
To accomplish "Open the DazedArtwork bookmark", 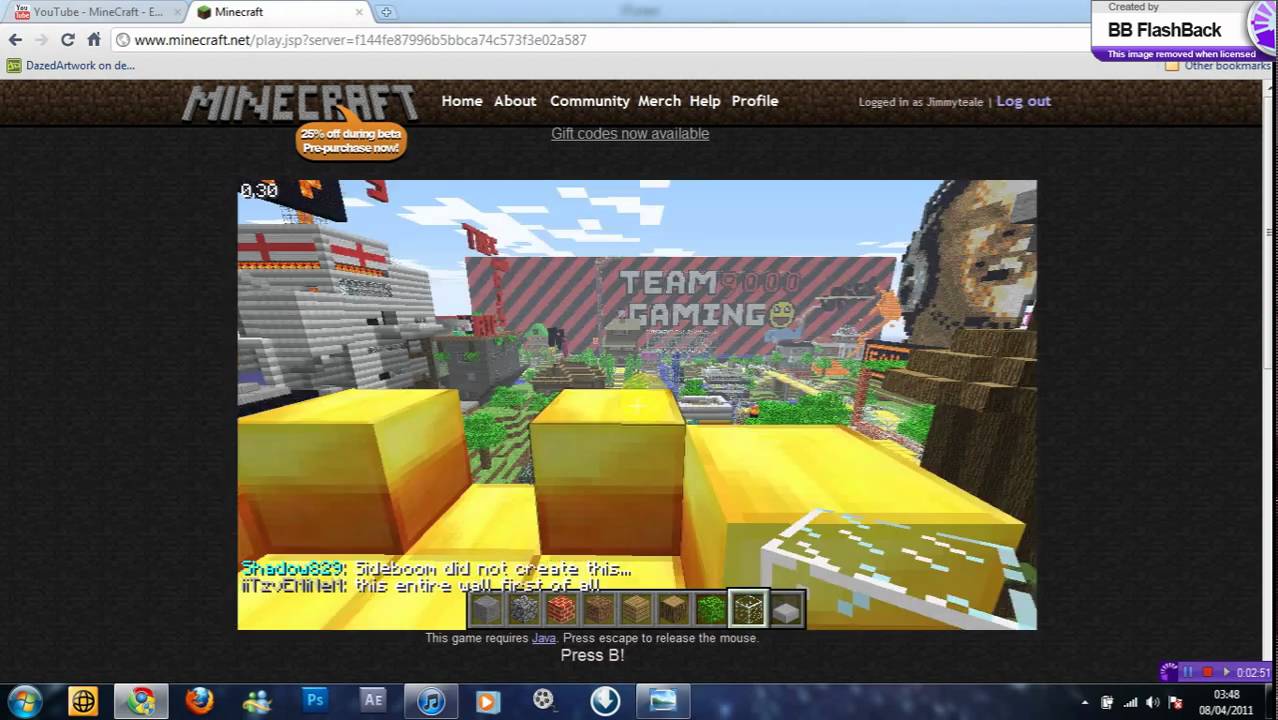I will point(71,66).
